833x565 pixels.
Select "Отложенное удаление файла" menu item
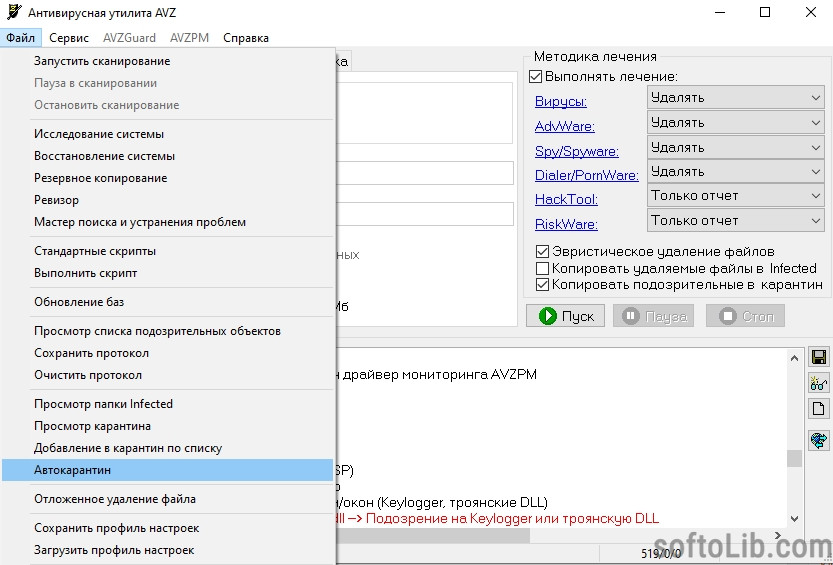(167, 499)
